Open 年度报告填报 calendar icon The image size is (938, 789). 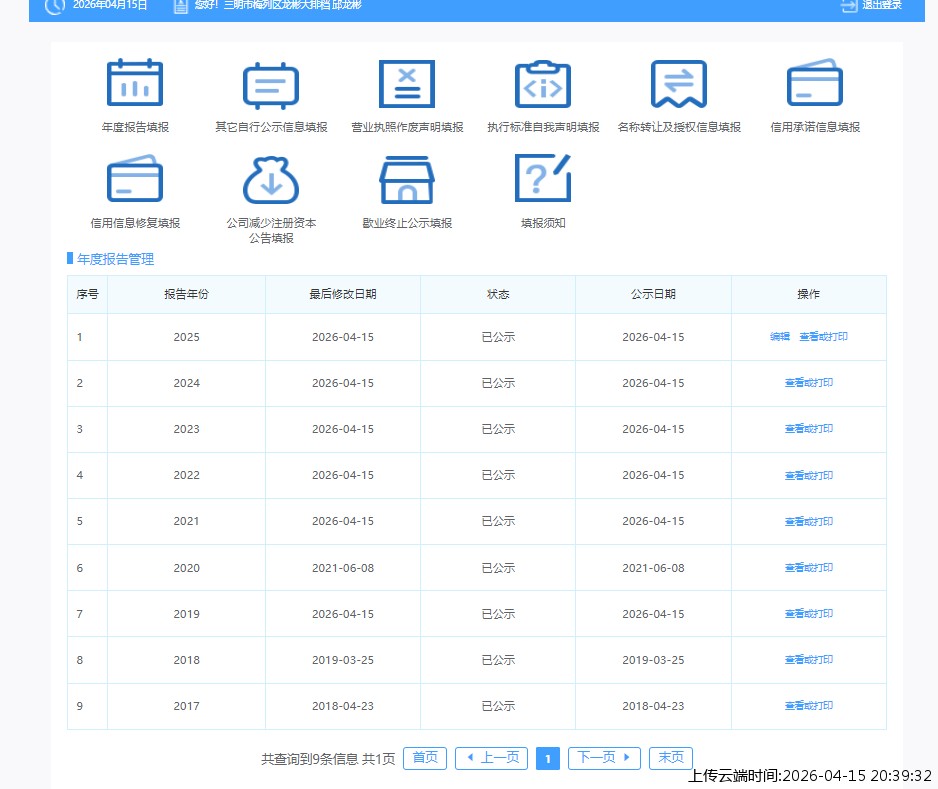tap(135, 84)
